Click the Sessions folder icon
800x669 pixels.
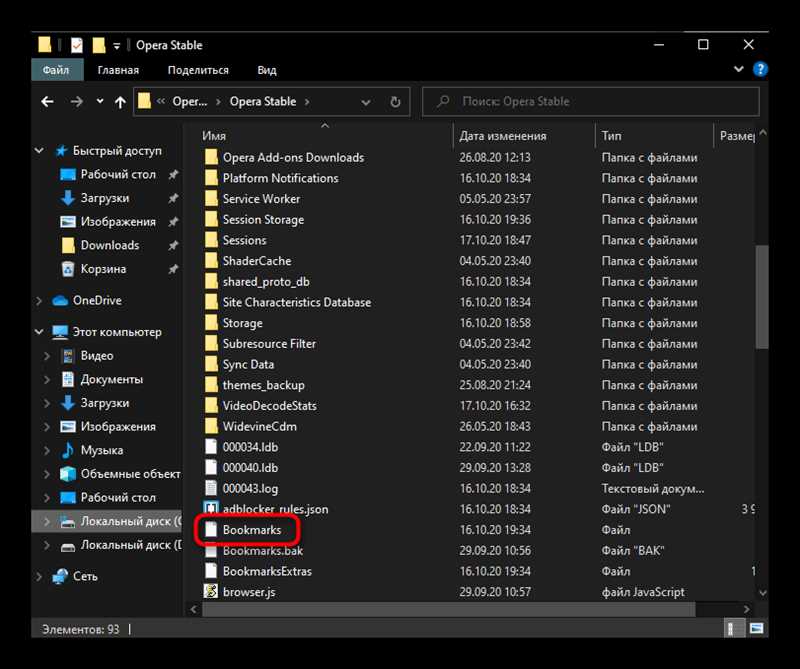coord(211,240)
